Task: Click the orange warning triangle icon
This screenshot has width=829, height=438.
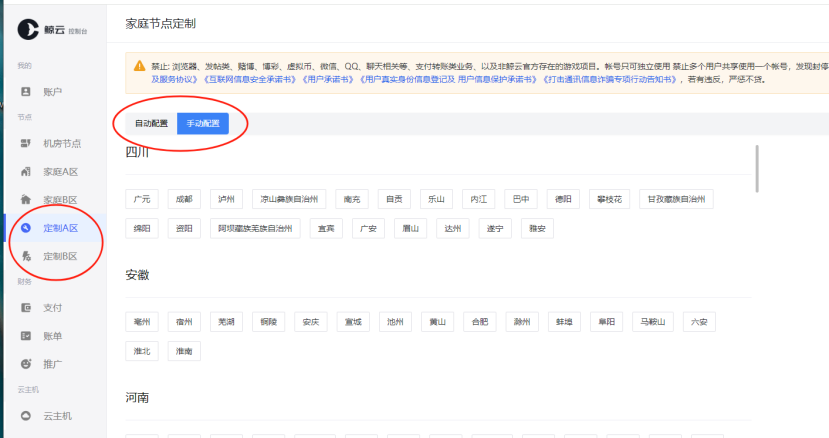Action: (x=140, y=65)
